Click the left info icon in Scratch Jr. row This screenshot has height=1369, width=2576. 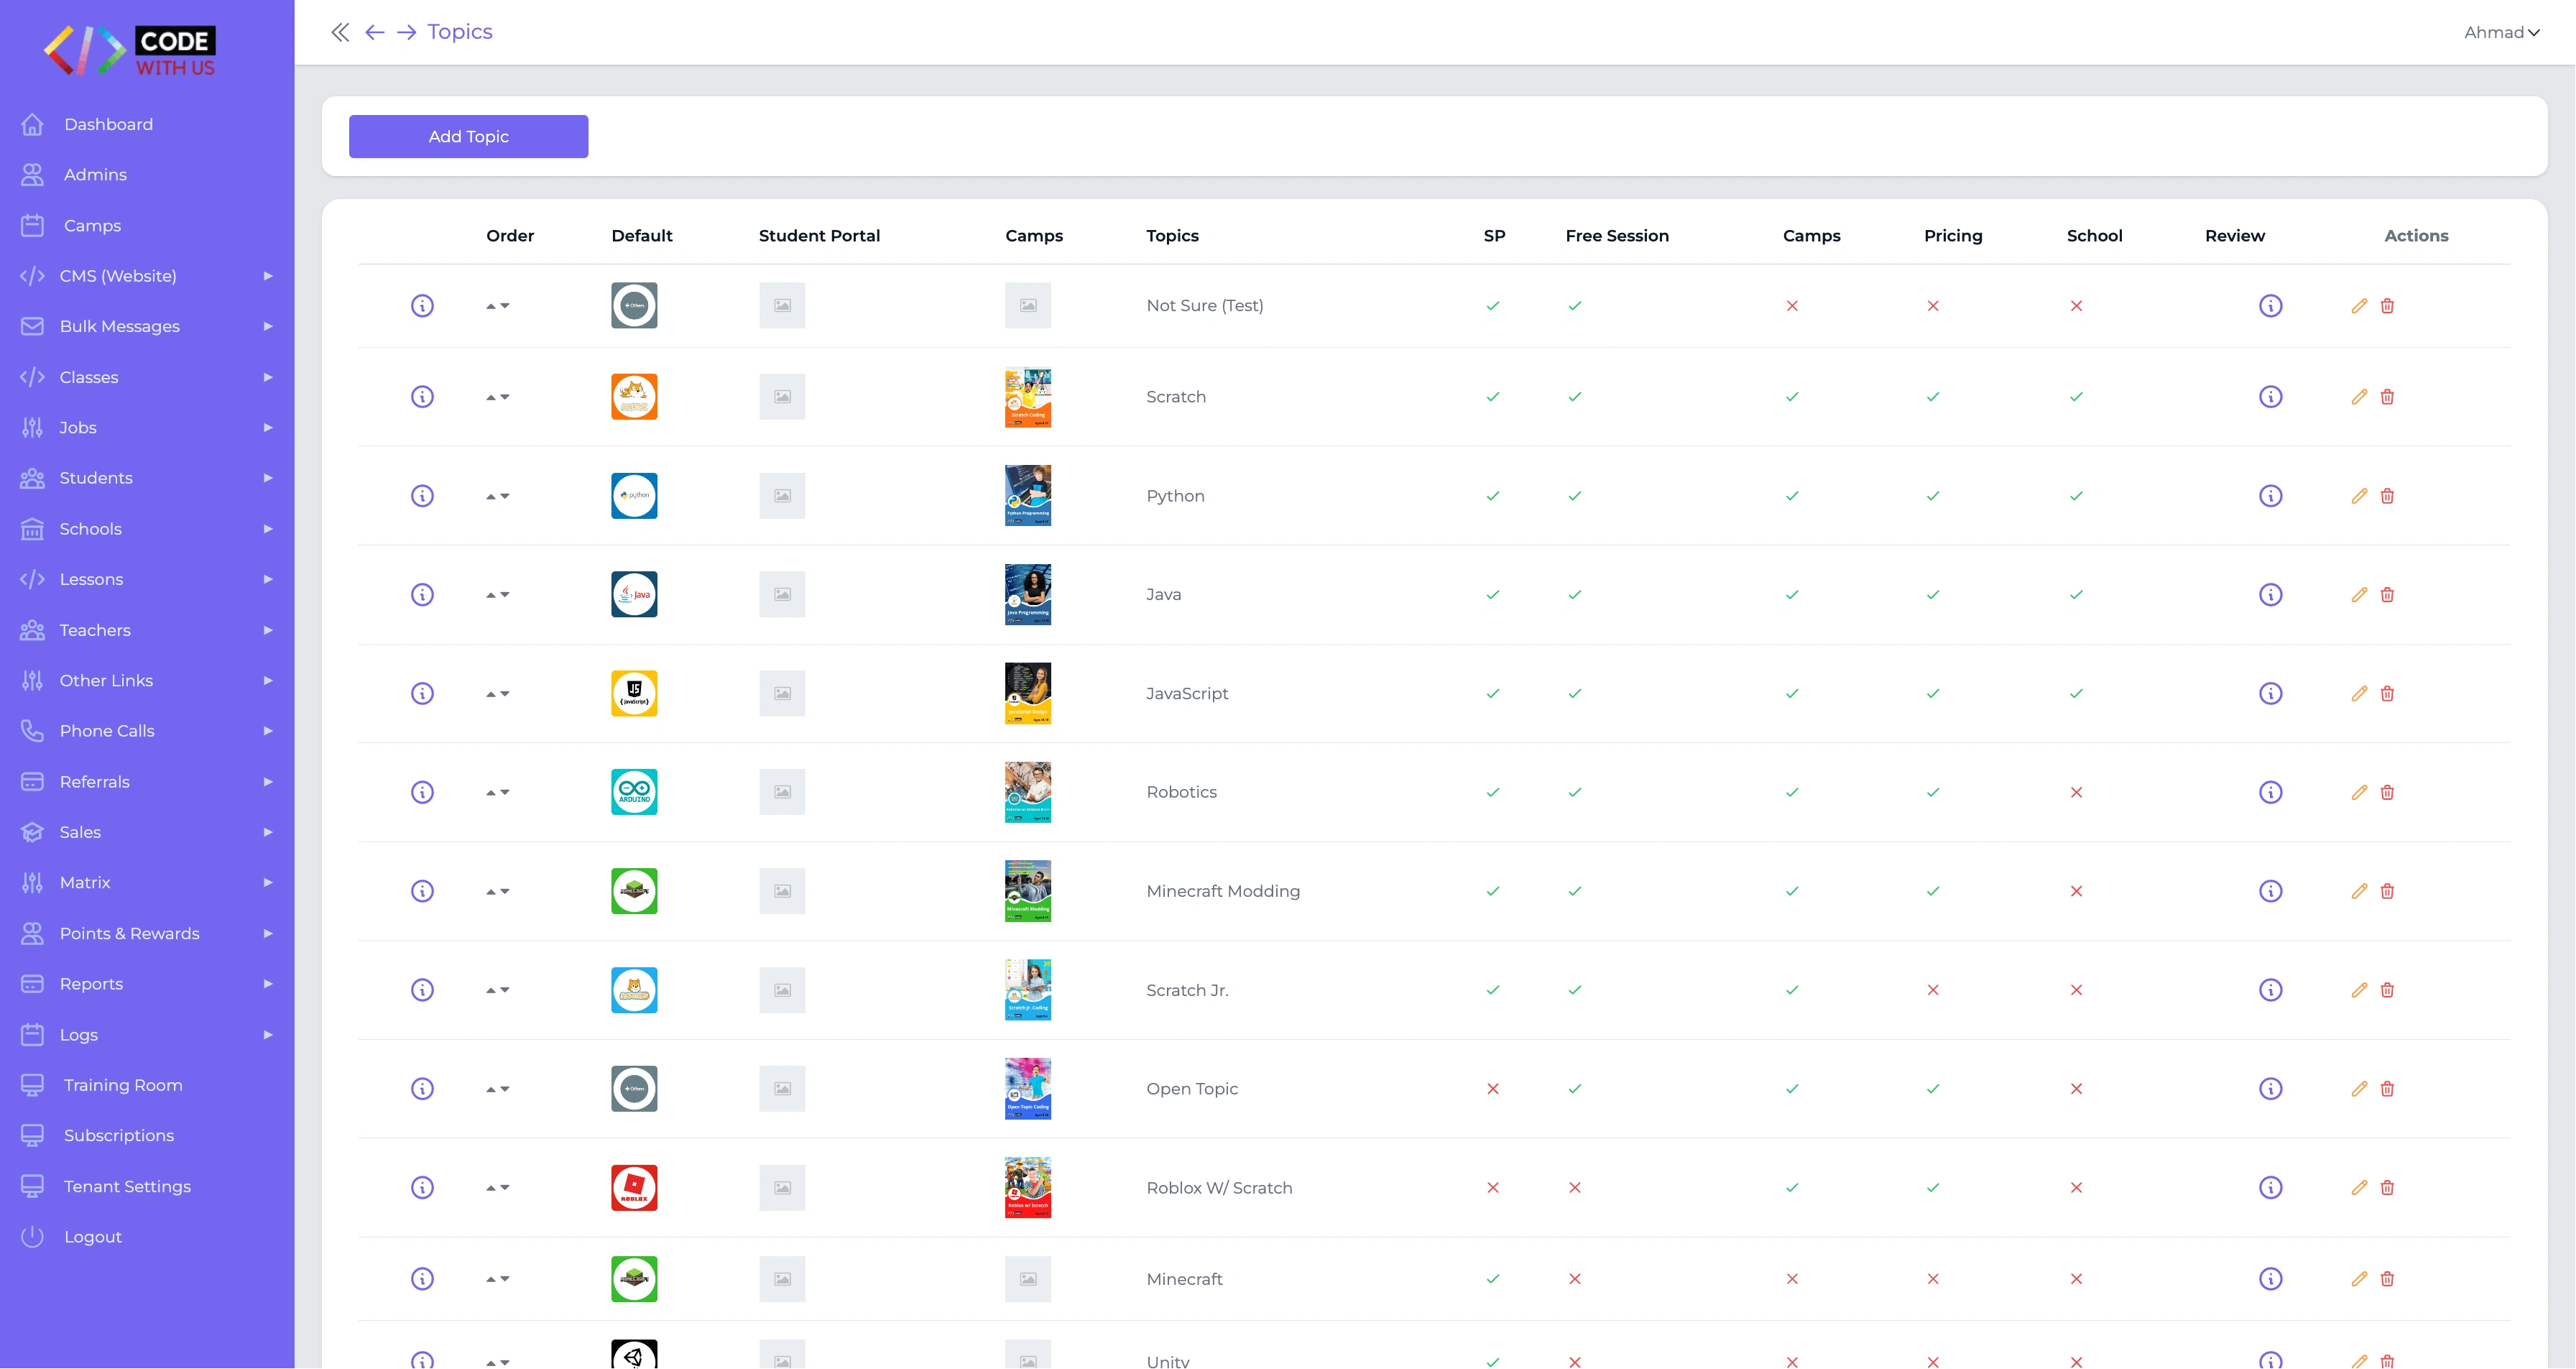click(x=422, y=990)
